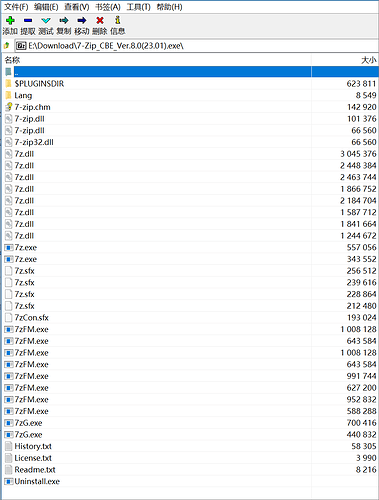
Task: Click the 142 920 size value
Action: point(361,107)
